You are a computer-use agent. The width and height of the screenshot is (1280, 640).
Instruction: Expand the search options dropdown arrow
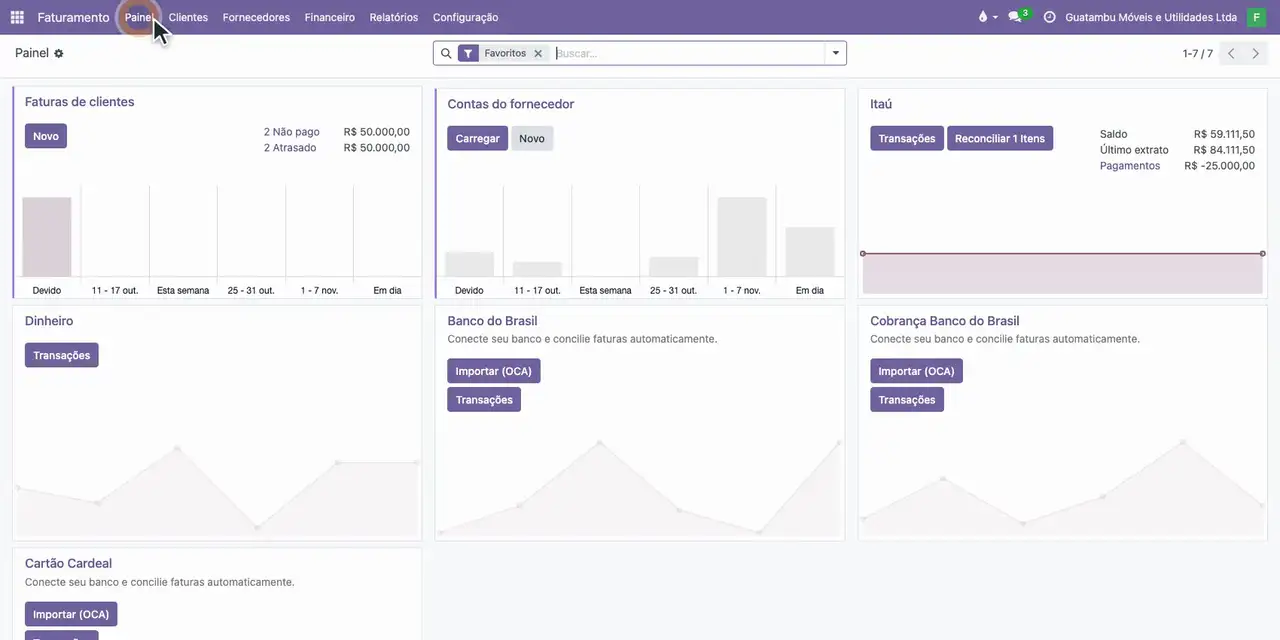[836, 53]
